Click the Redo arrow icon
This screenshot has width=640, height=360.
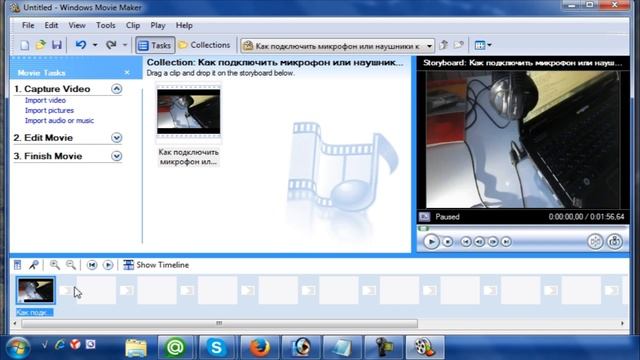click(111, 45)
